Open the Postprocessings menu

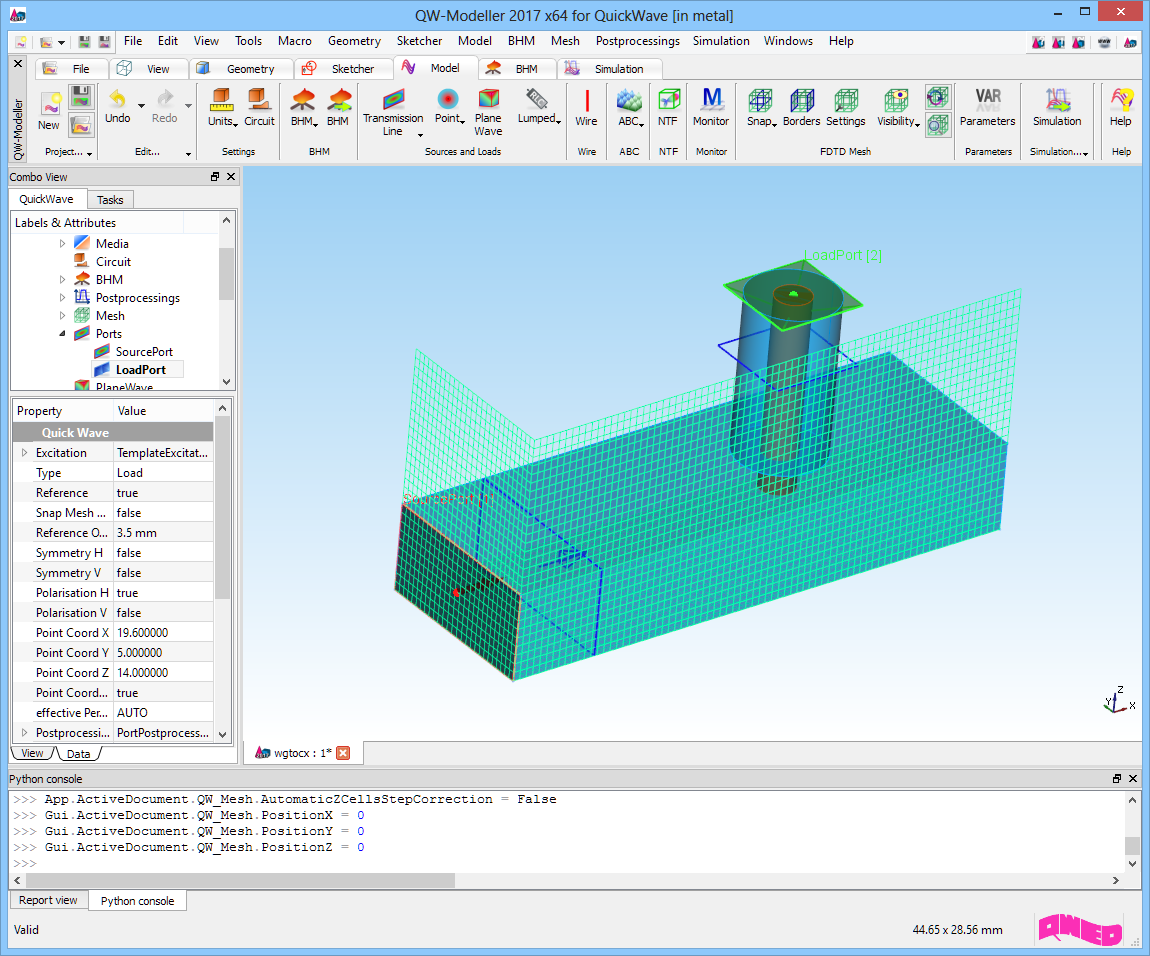point(637,41)
